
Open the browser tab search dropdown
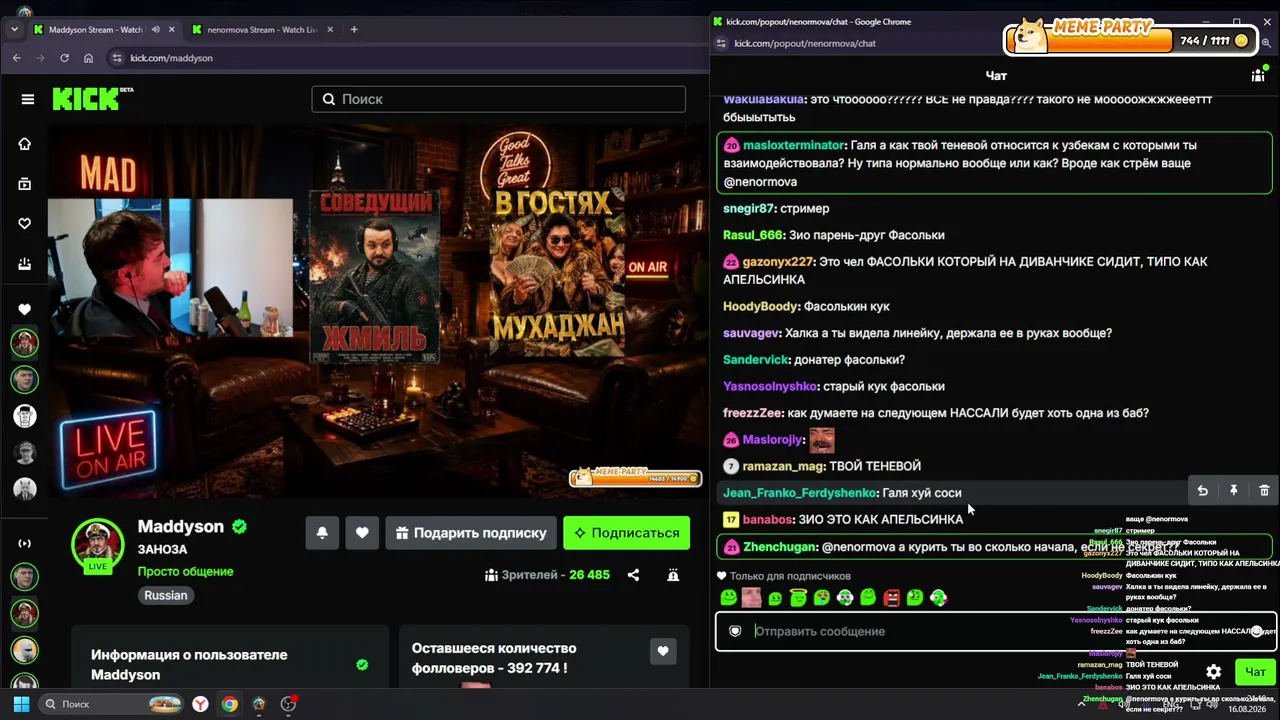tap(14, 30)
